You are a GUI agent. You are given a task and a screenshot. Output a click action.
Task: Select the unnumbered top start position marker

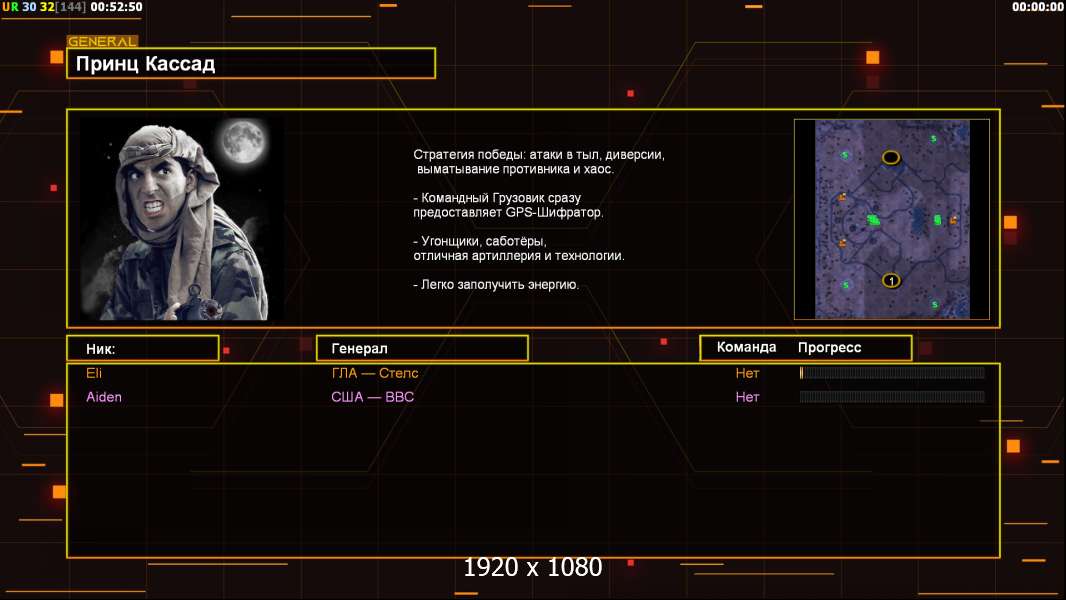891,158
